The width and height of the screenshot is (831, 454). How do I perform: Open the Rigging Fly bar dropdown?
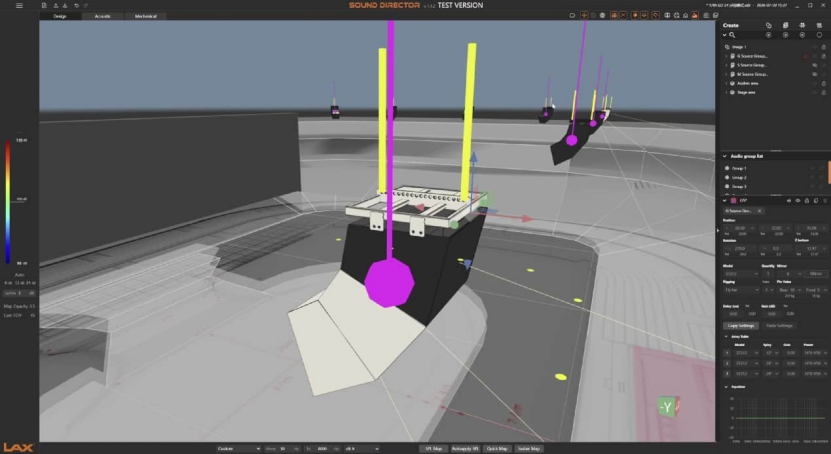[x=741, y=290]
